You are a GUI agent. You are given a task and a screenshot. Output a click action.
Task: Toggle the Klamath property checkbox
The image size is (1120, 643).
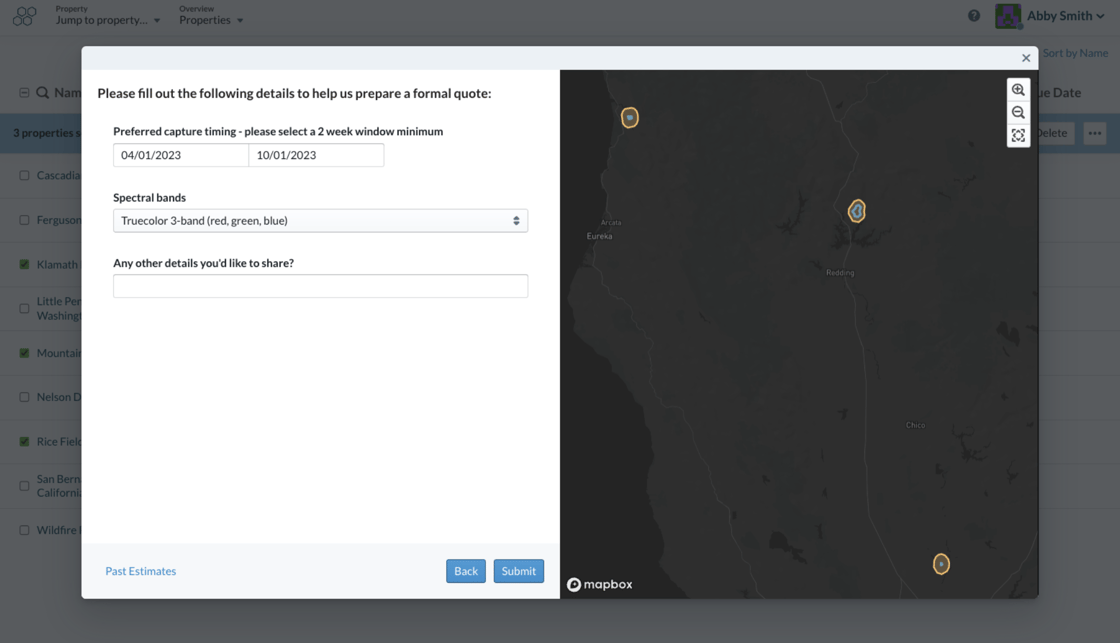tap(24, 264)
